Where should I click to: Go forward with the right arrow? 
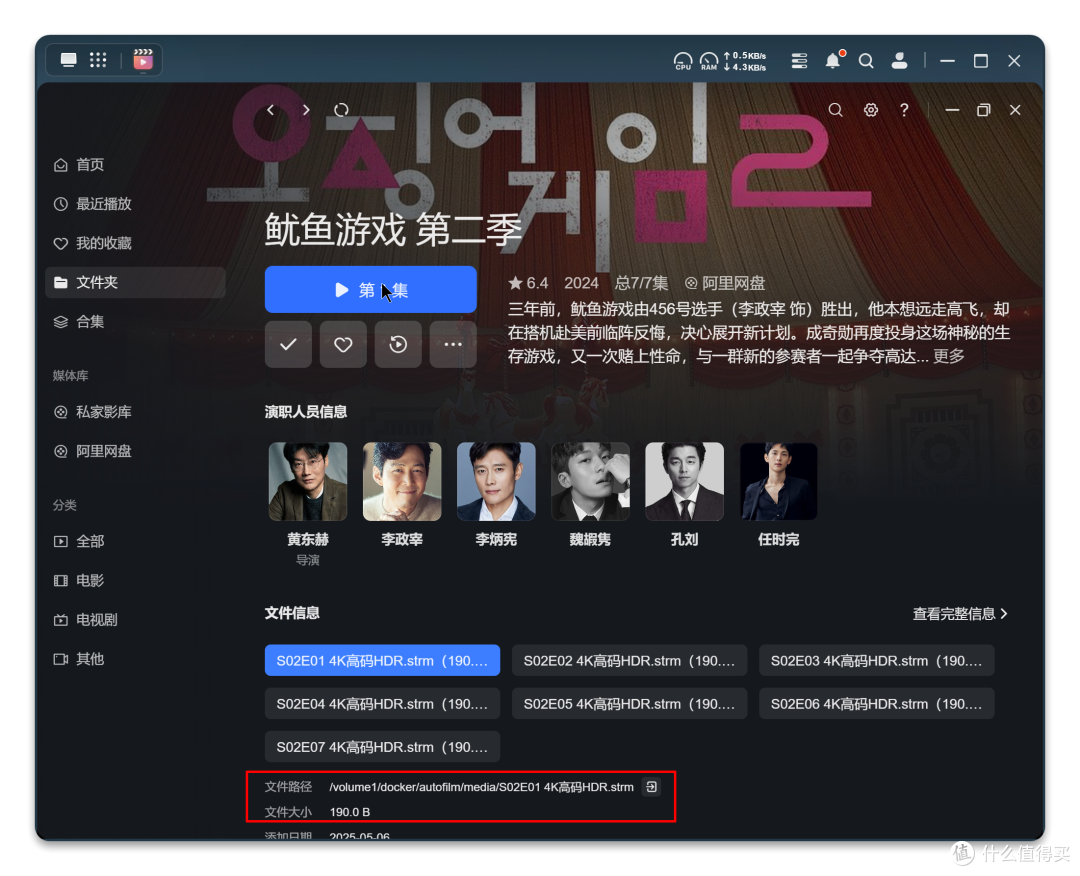[306, 110]
